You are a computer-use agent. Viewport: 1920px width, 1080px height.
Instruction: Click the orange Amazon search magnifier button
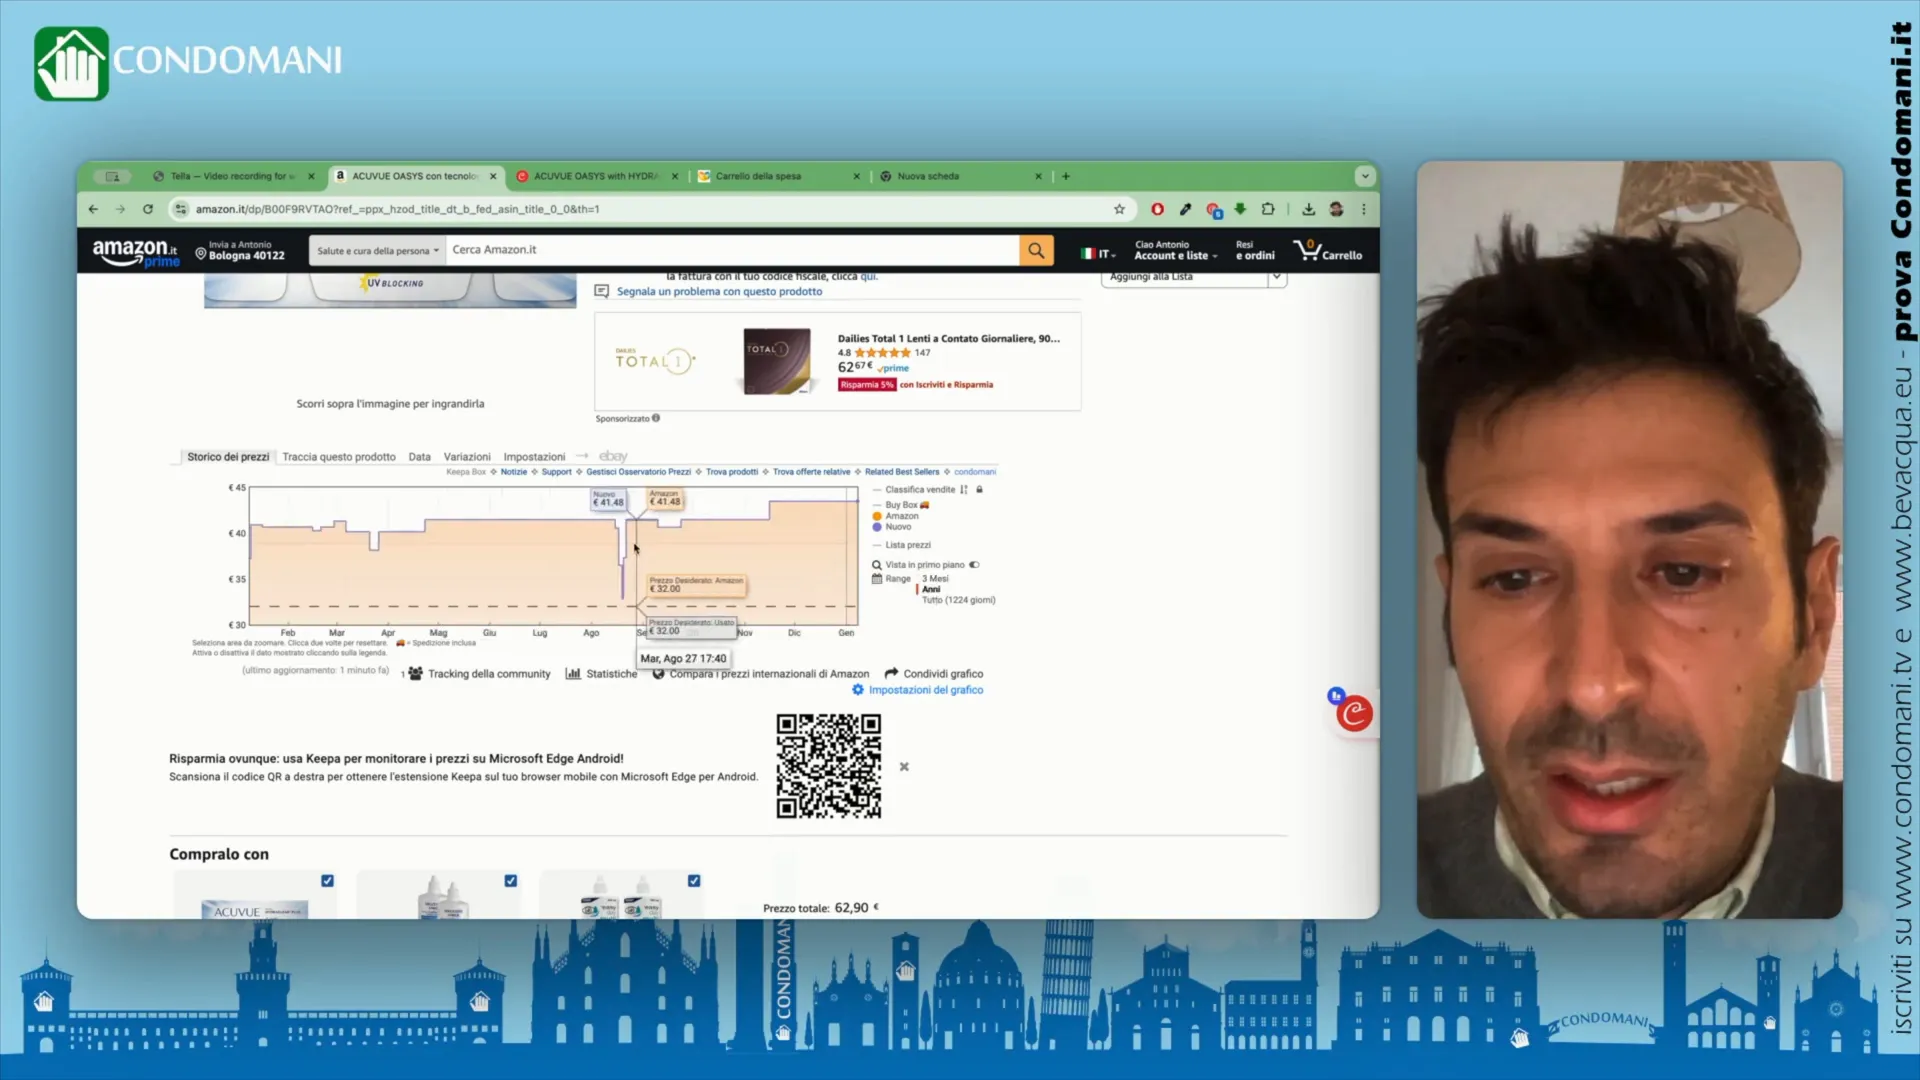(x=1036, y=250)
